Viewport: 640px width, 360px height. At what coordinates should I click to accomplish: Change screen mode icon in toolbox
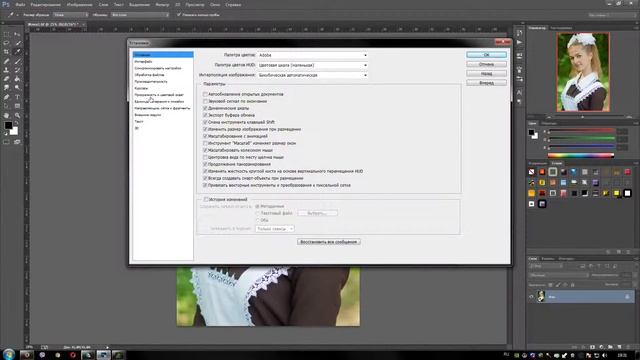tap(17, 142)
